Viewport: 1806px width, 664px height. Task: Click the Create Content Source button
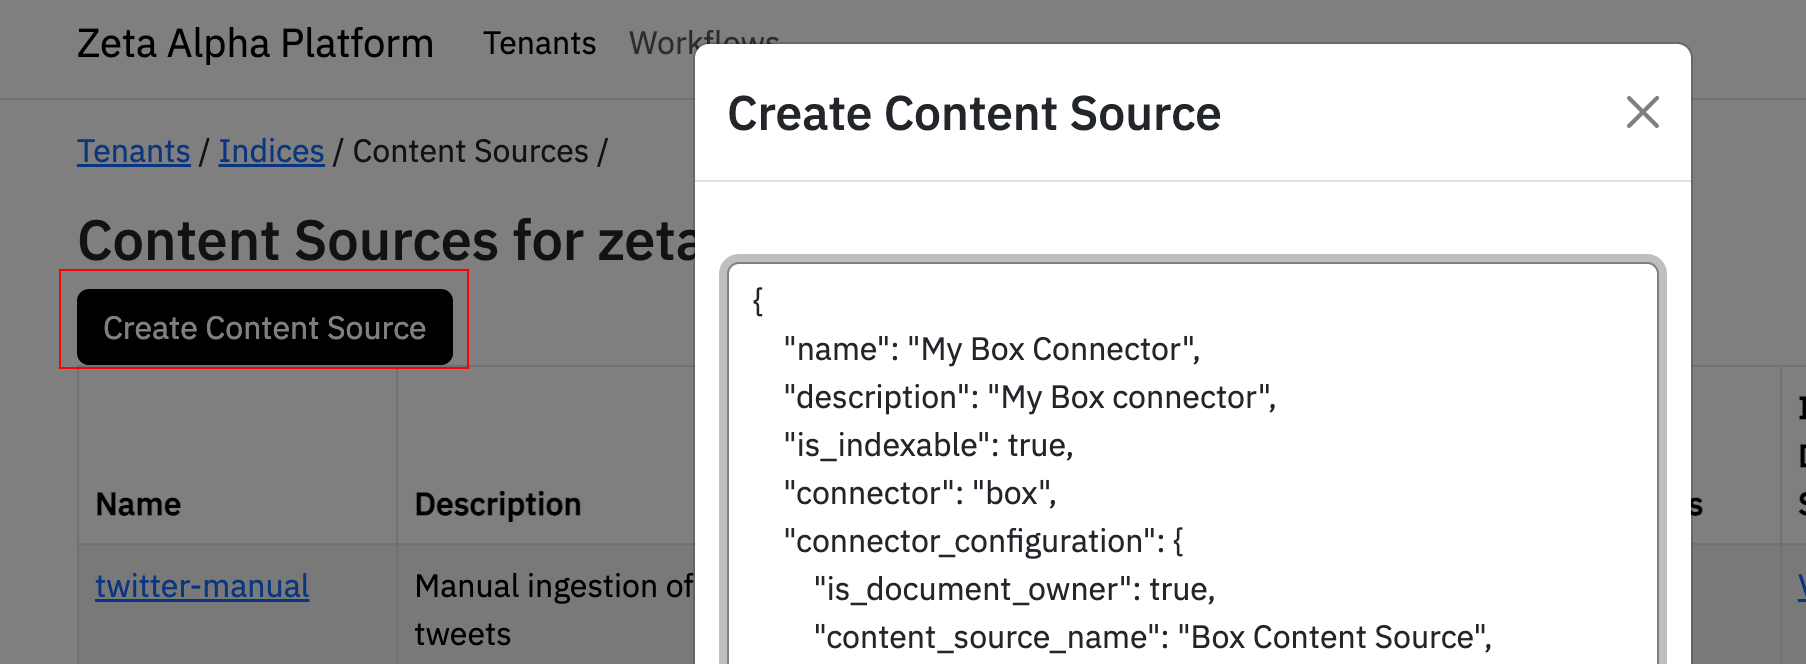point(265,327)
